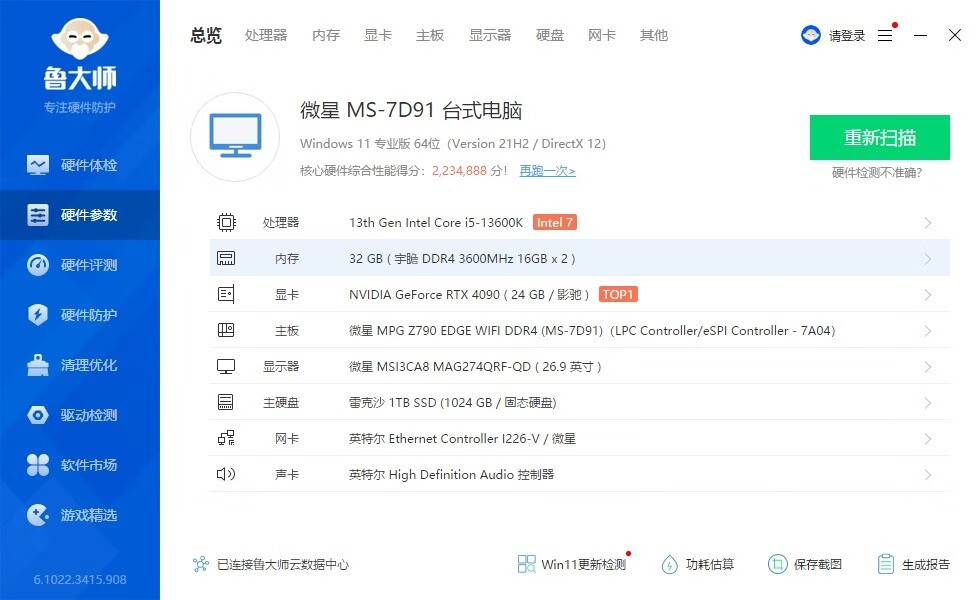Click the 生成报告 label

926,564
